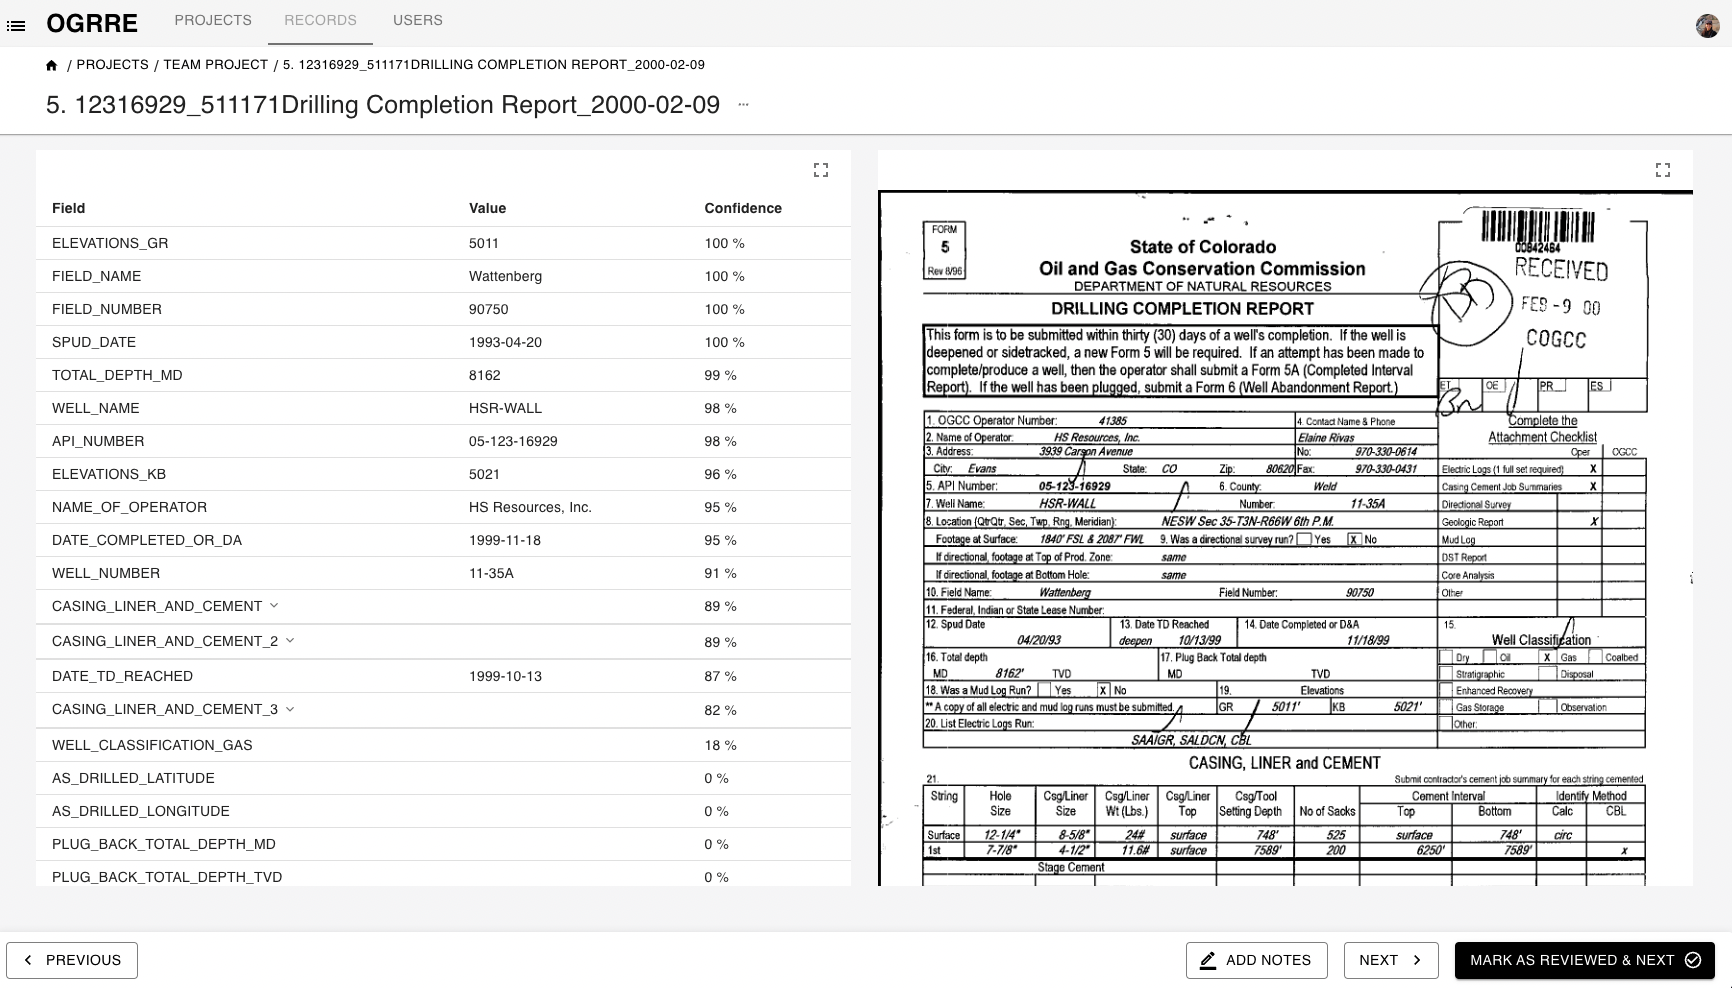Select the FIELD_NUMBER 90750 row

[443, 309]
